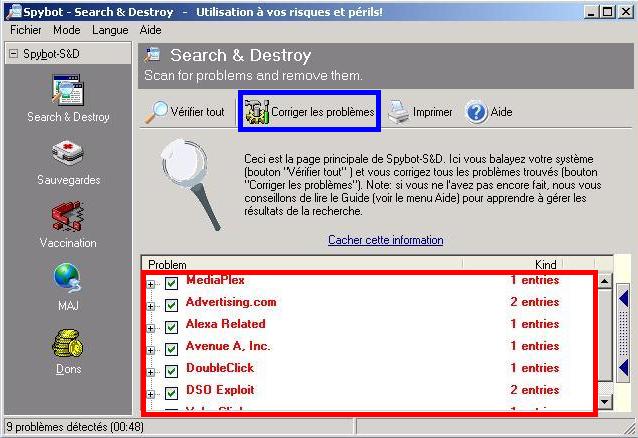Expand the Avenue A, Inc. entry

click(x=152, y=349)
